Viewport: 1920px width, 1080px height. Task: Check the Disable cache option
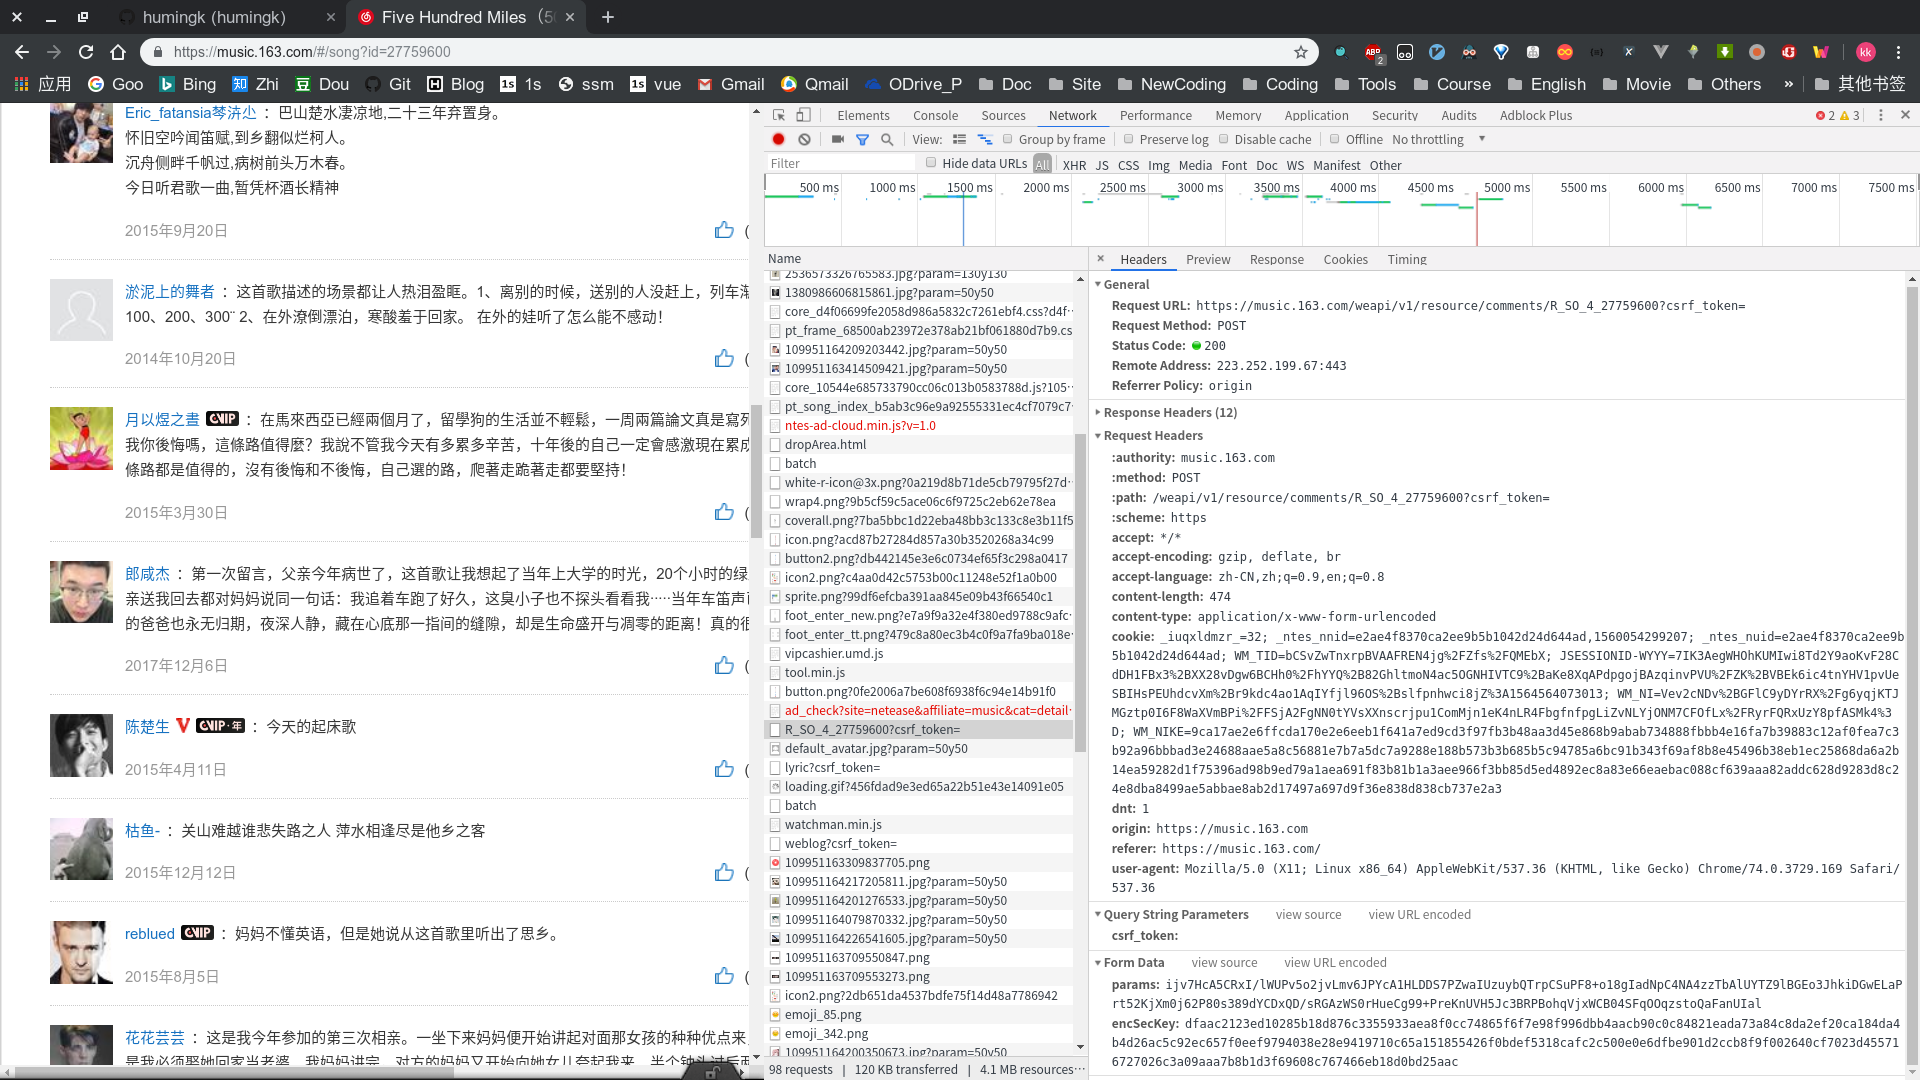coord(1223,139)
